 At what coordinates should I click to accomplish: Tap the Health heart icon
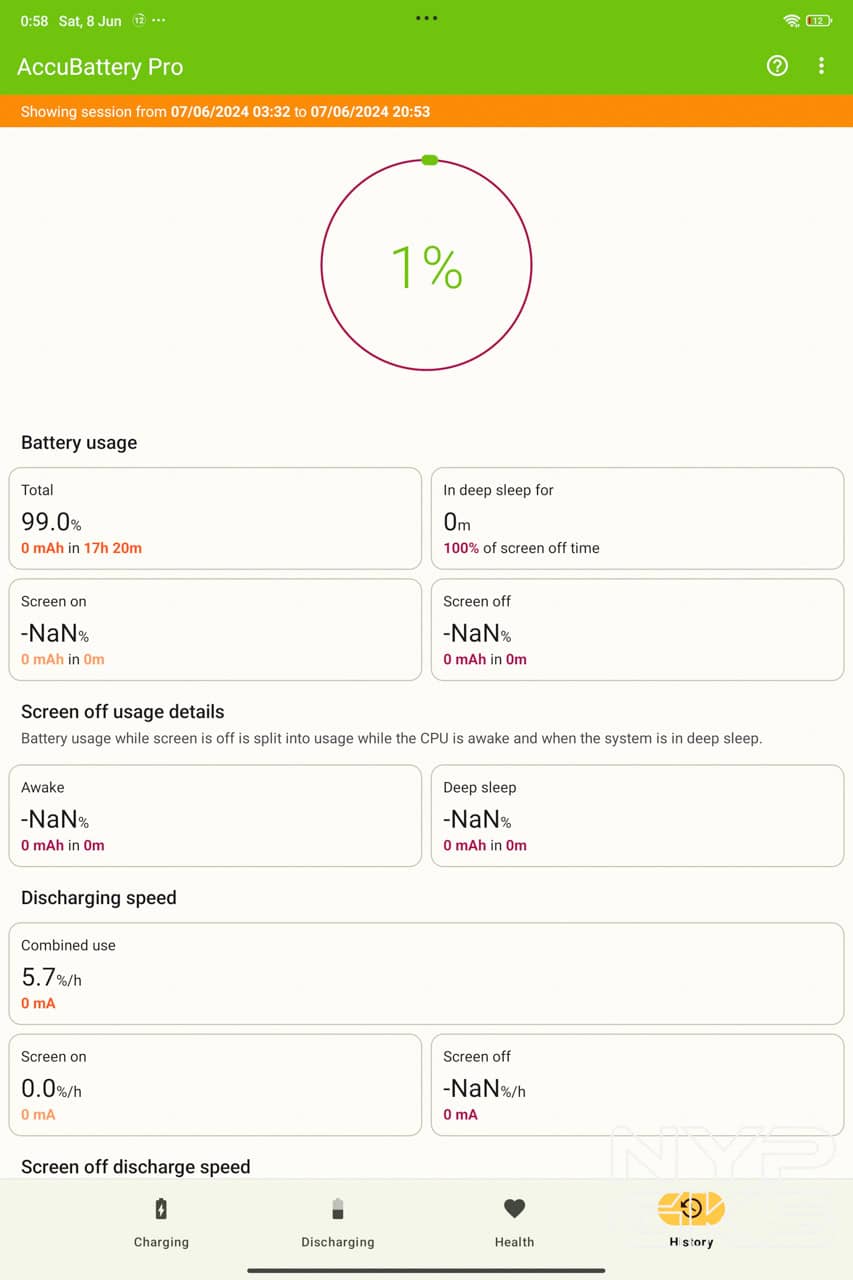point(514,1209)
